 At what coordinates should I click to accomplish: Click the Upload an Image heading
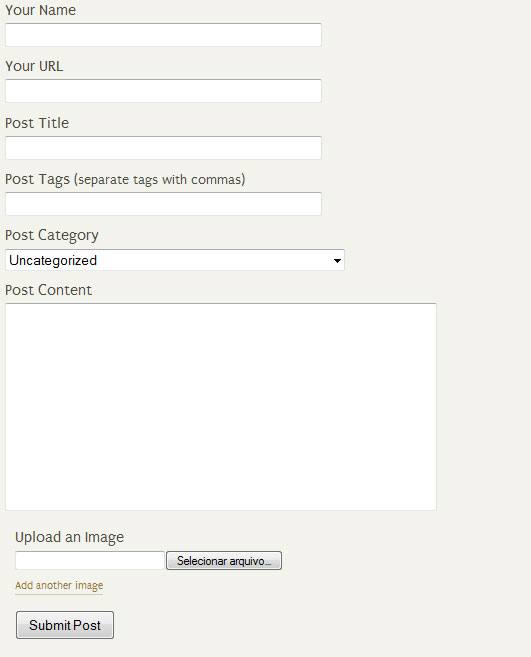click(70, 537)
